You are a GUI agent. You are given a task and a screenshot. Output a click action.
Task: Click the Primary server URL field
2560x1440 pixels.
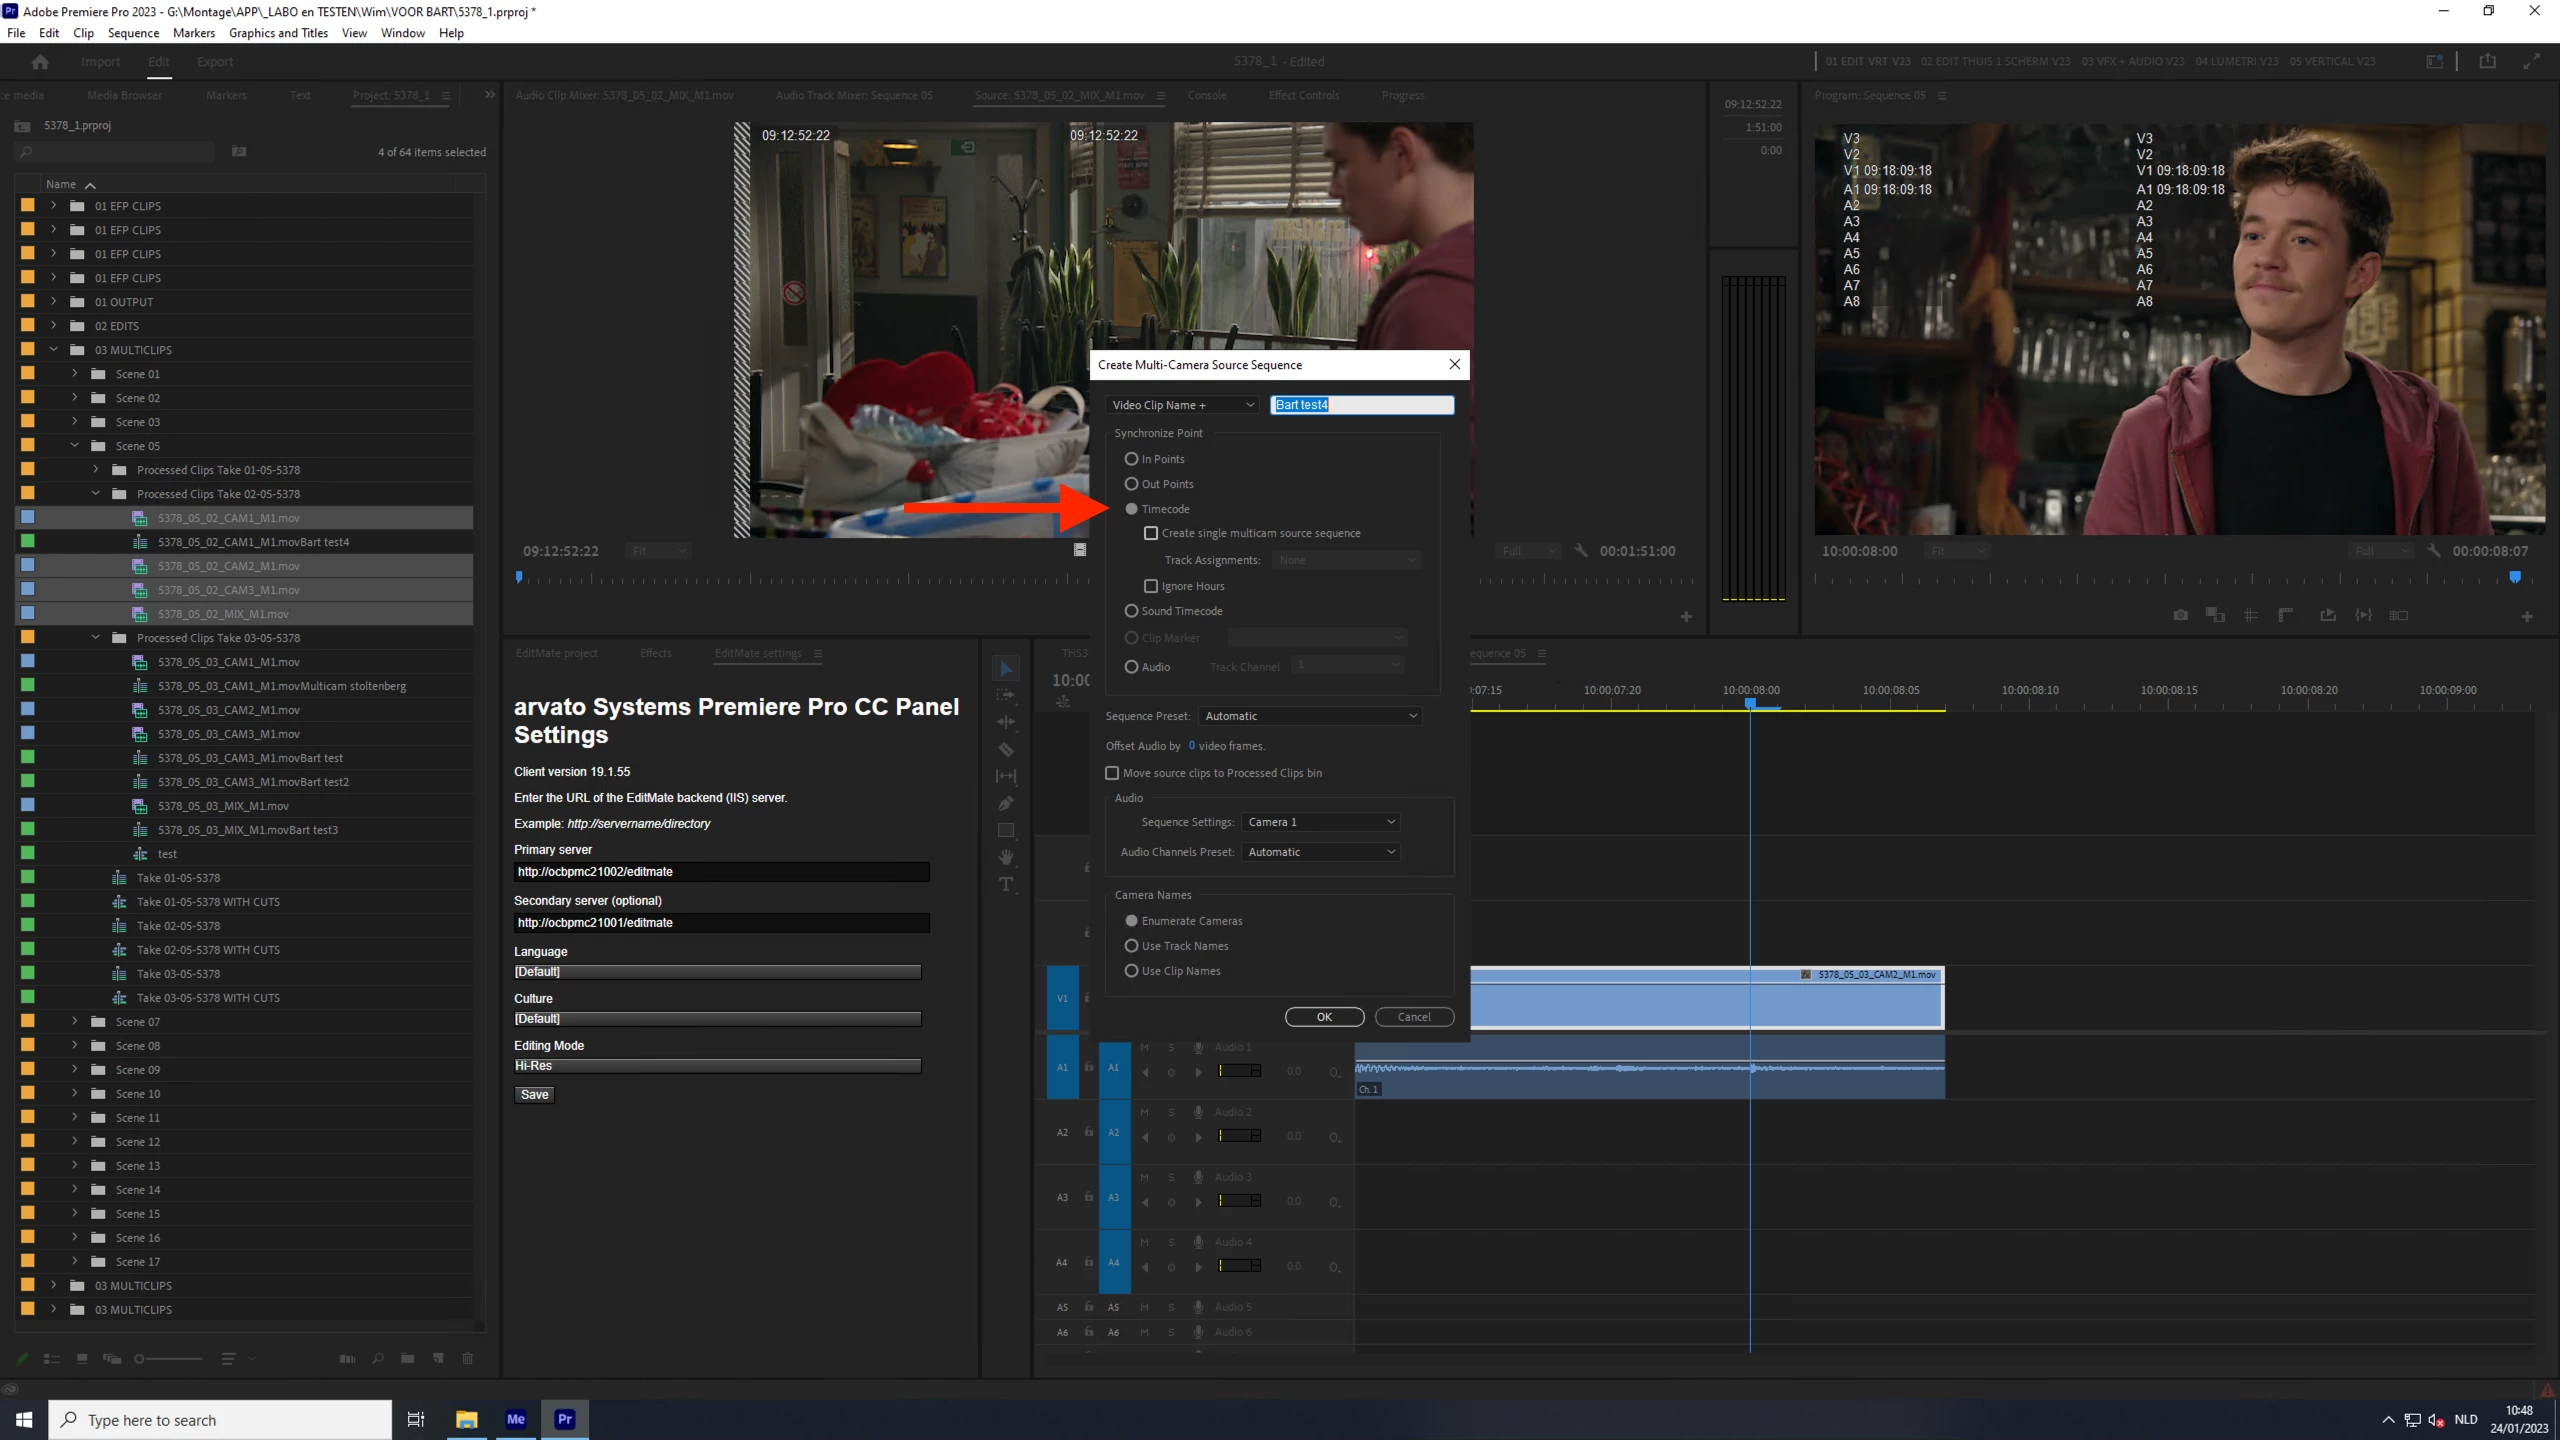coord(721,872)
